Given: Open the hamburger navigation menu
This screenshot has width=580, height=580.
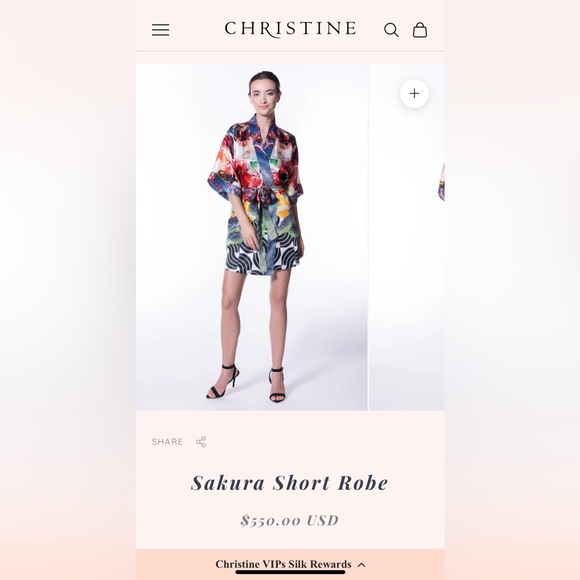Looking at the screenshot, I should tap(161, 30).
